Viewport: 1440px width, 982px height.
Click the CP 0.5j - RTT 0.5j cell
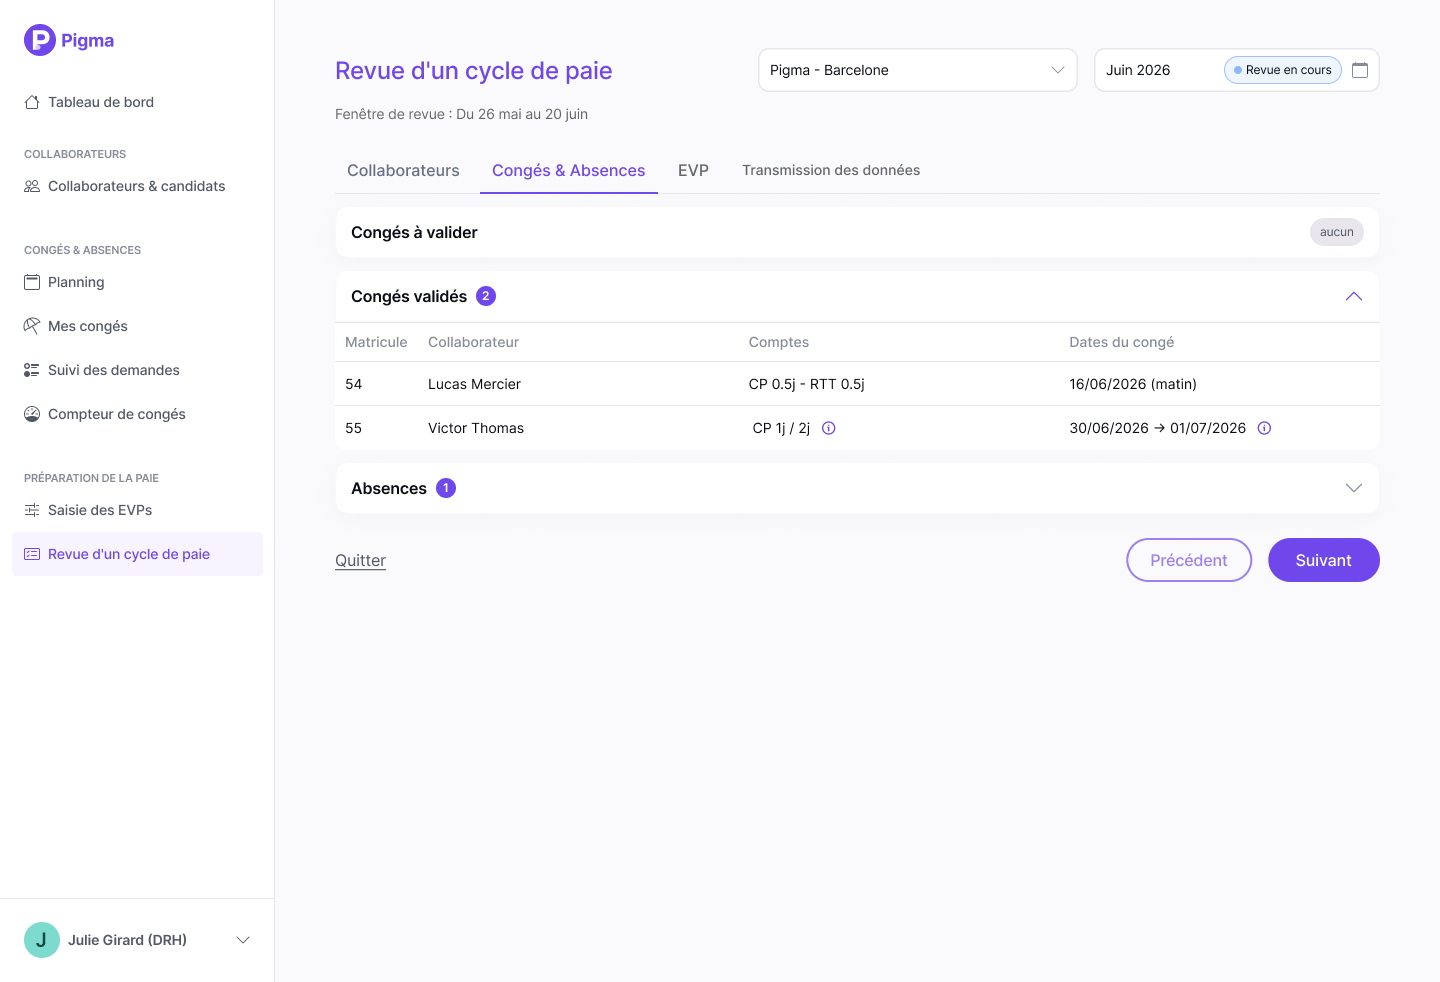pos(807,384)
